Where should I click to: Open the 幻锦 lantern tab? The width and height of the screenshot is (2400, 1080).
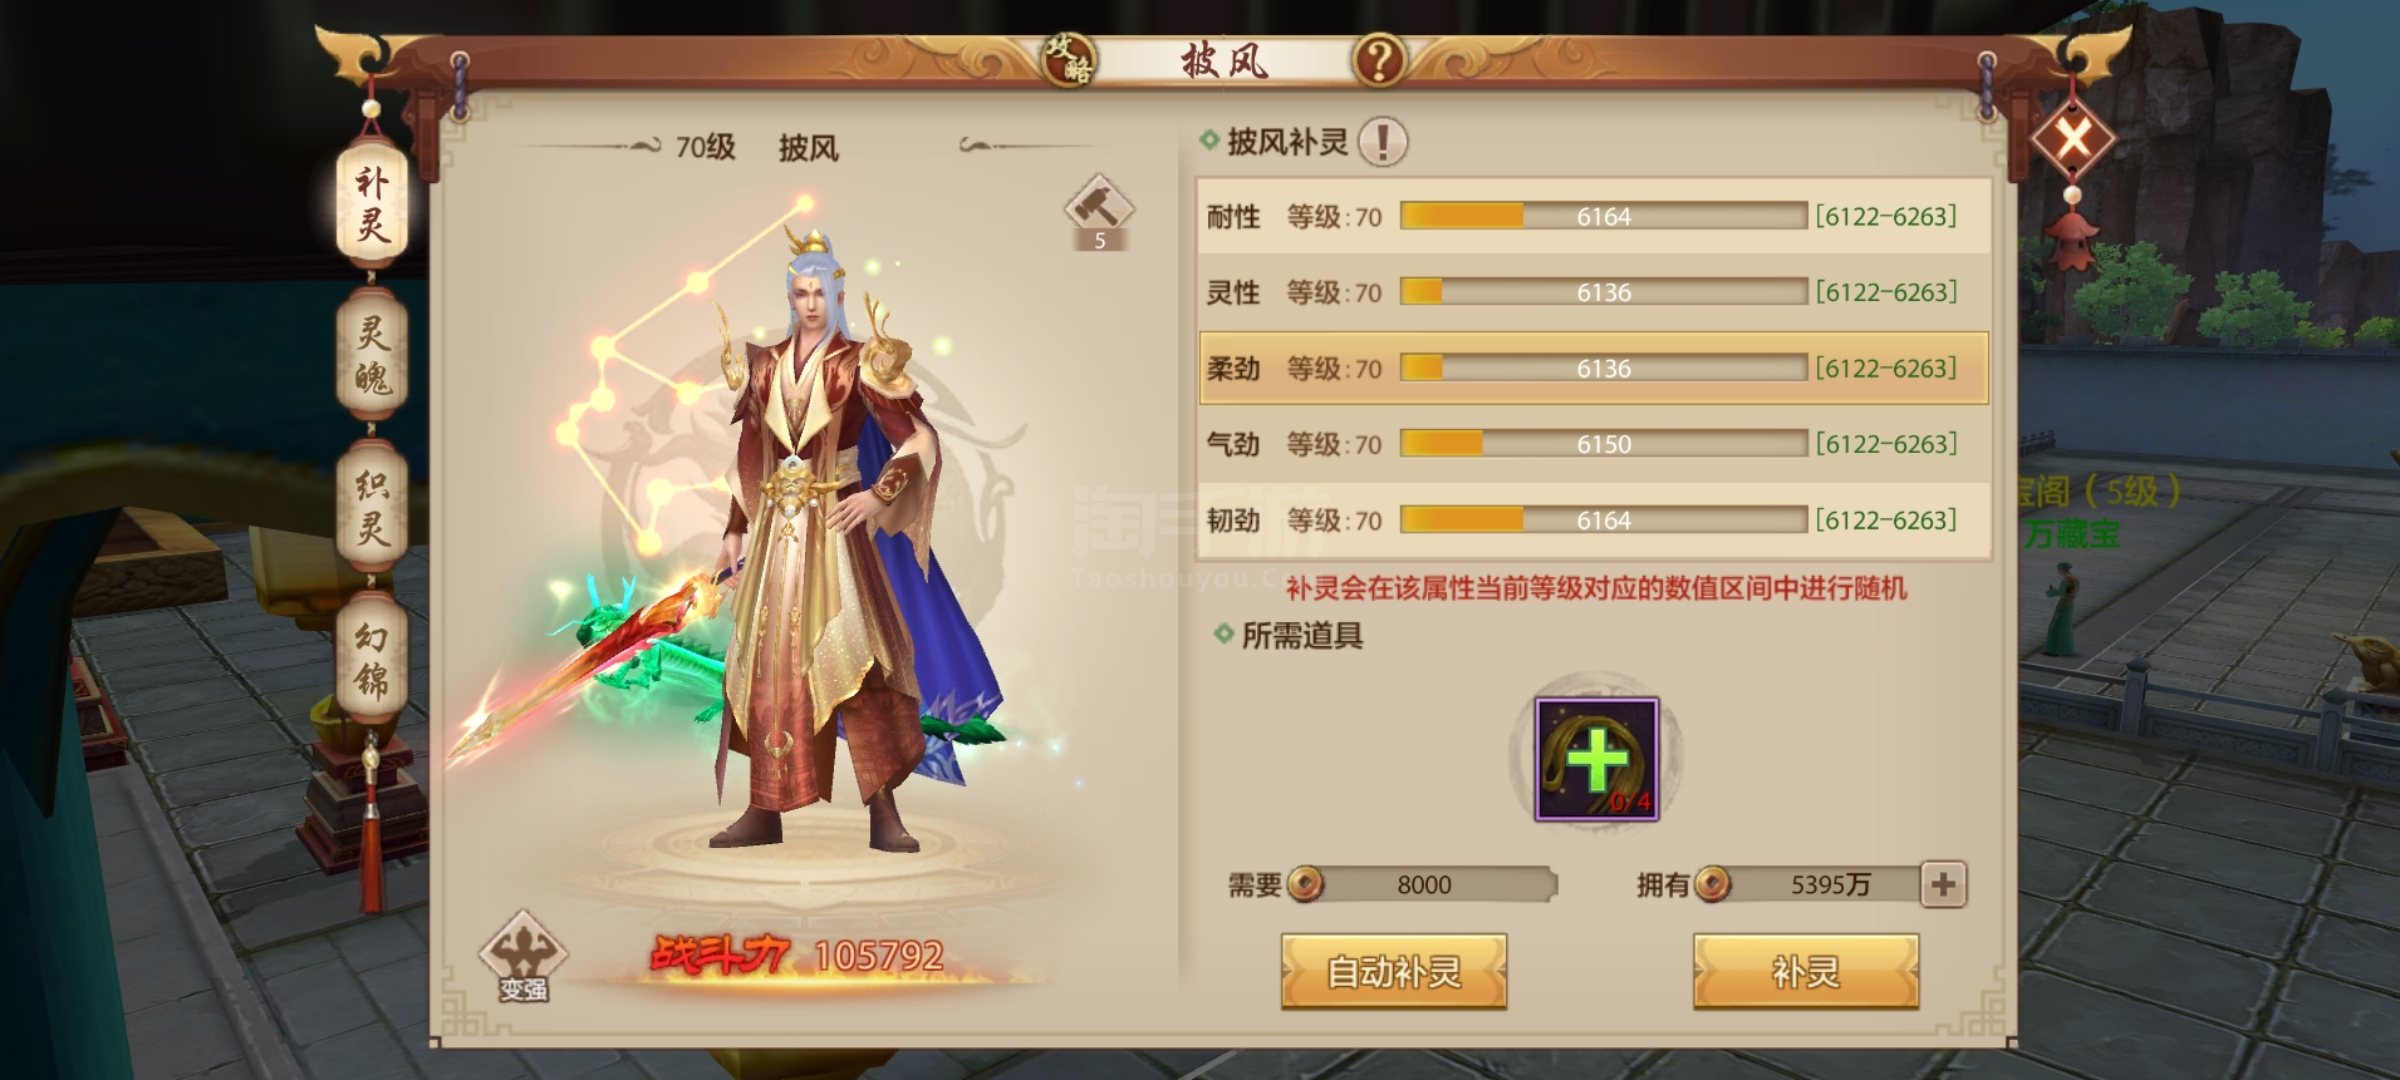pyautogui.click(x=372, y=659)
